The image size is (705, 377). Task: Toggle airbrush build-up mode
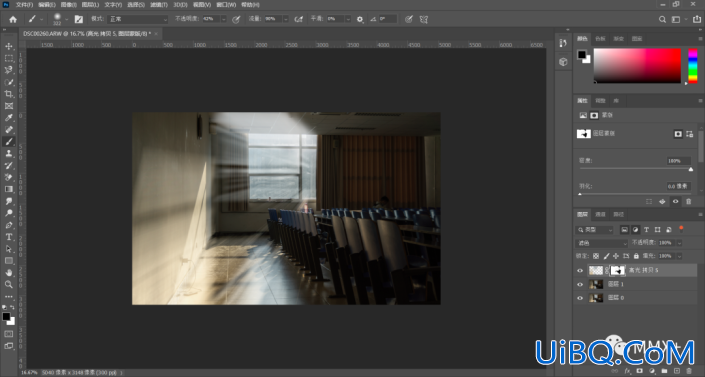pyautogui.click(x=298, y=19)
